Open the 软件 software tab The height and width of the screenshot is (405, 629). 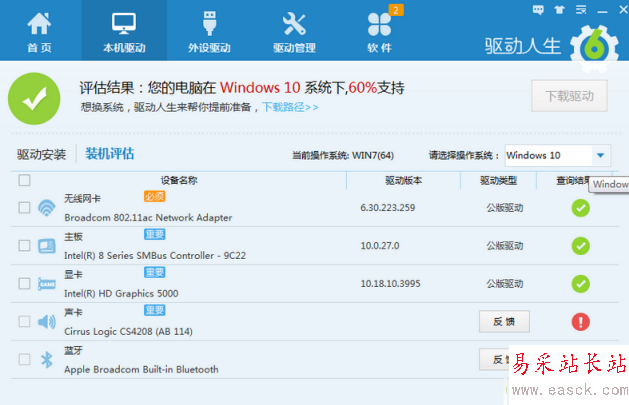click(x=379, y=32)
